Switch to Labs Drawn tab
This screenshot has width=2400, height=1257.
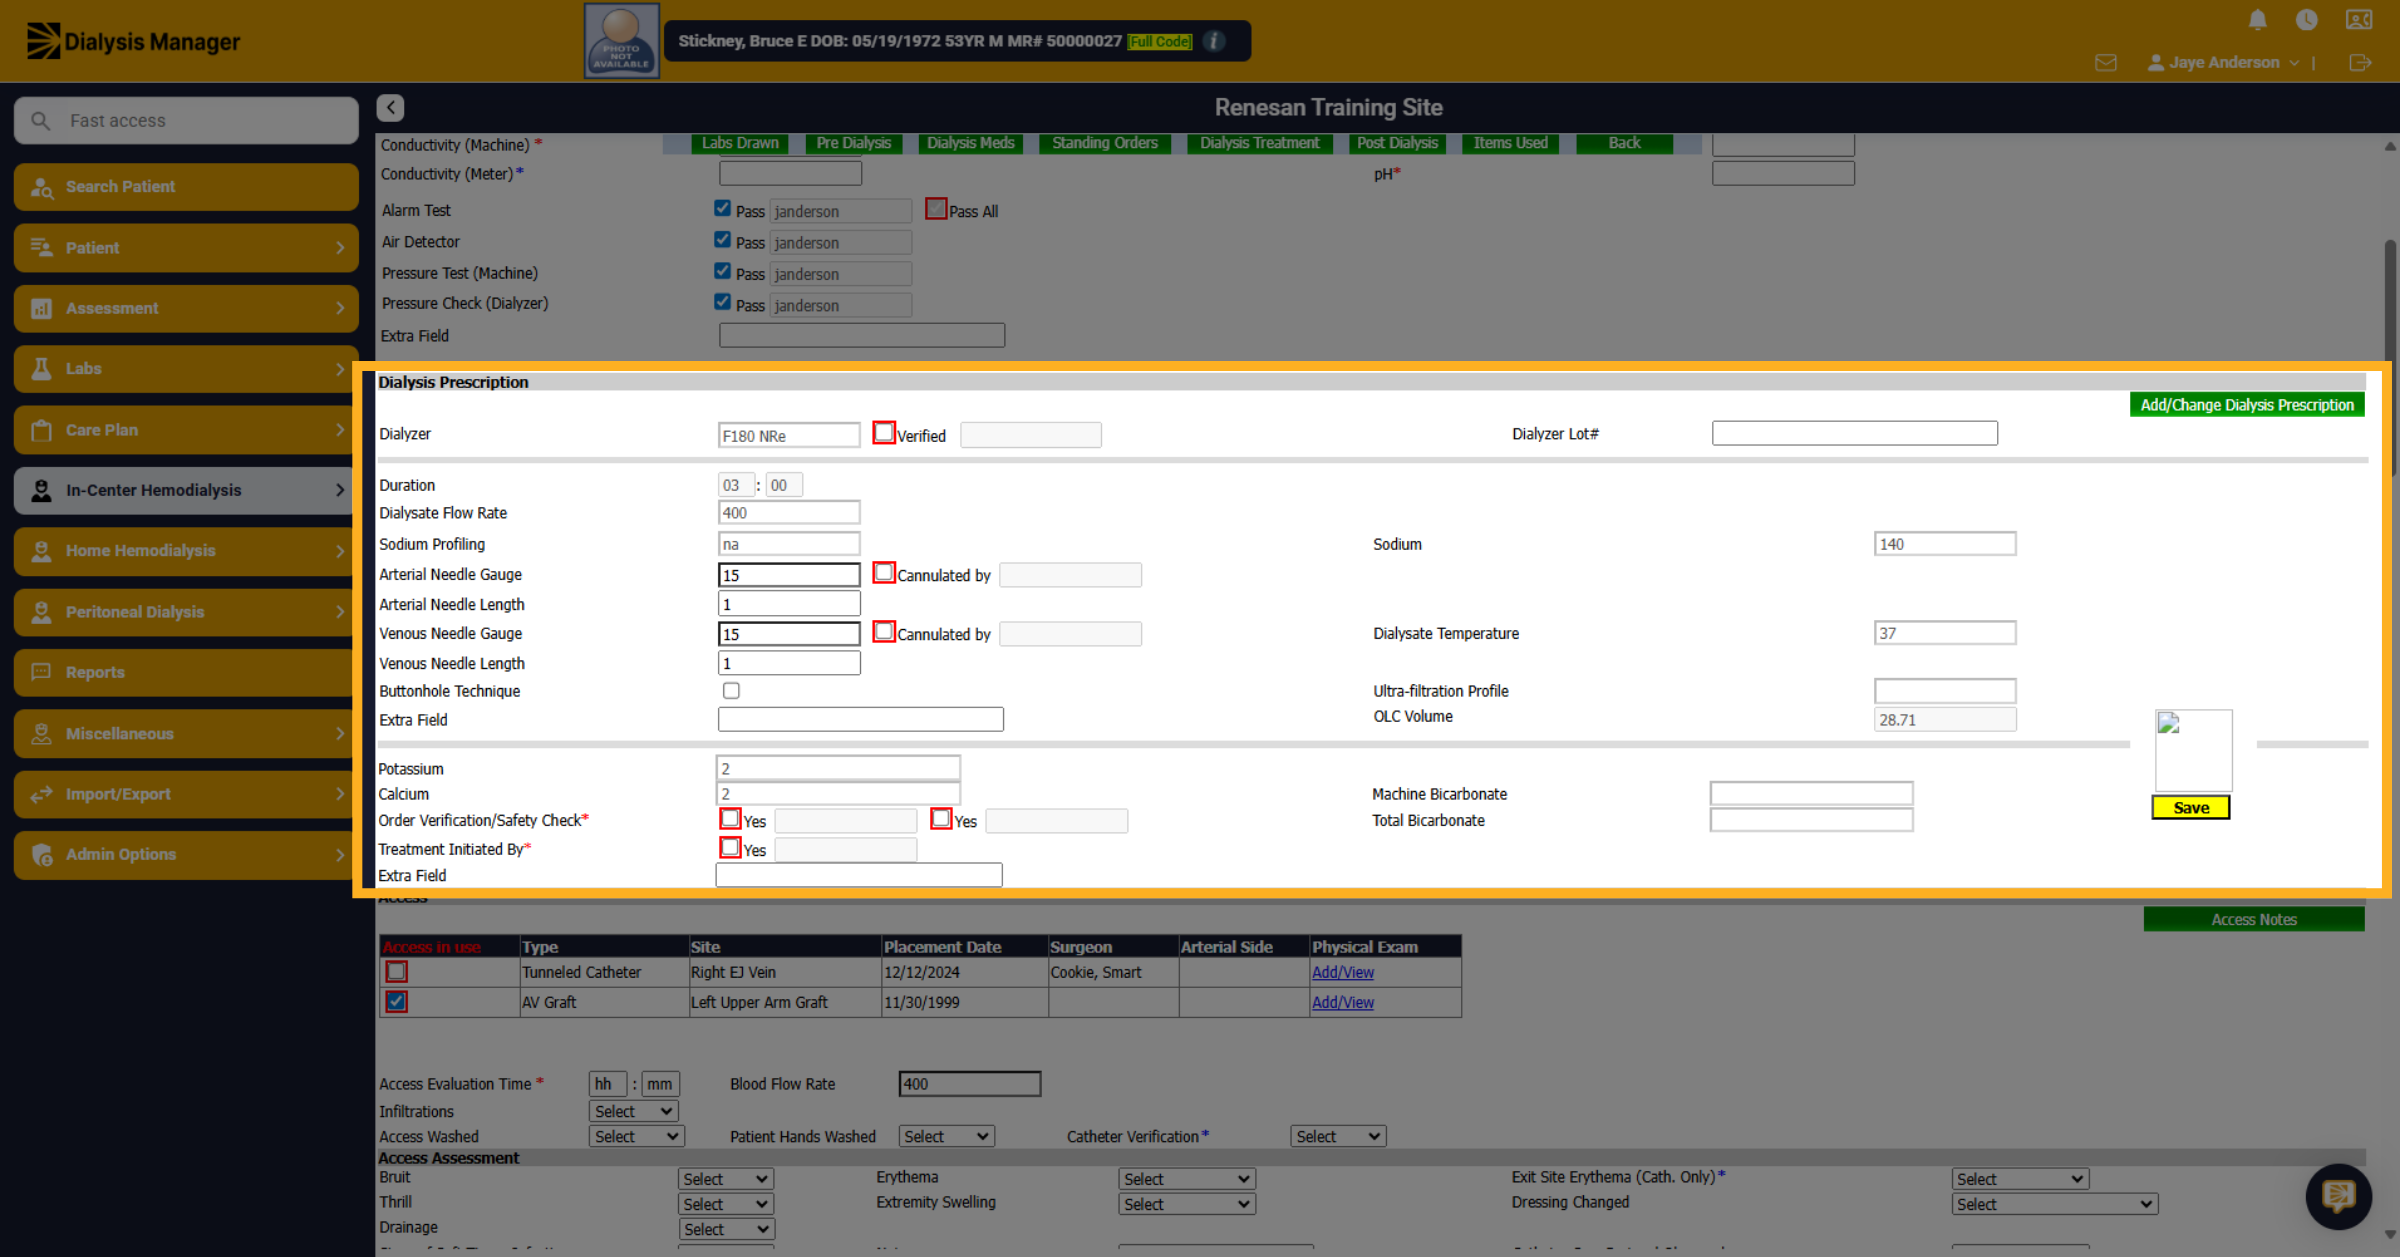click(740, 143)
